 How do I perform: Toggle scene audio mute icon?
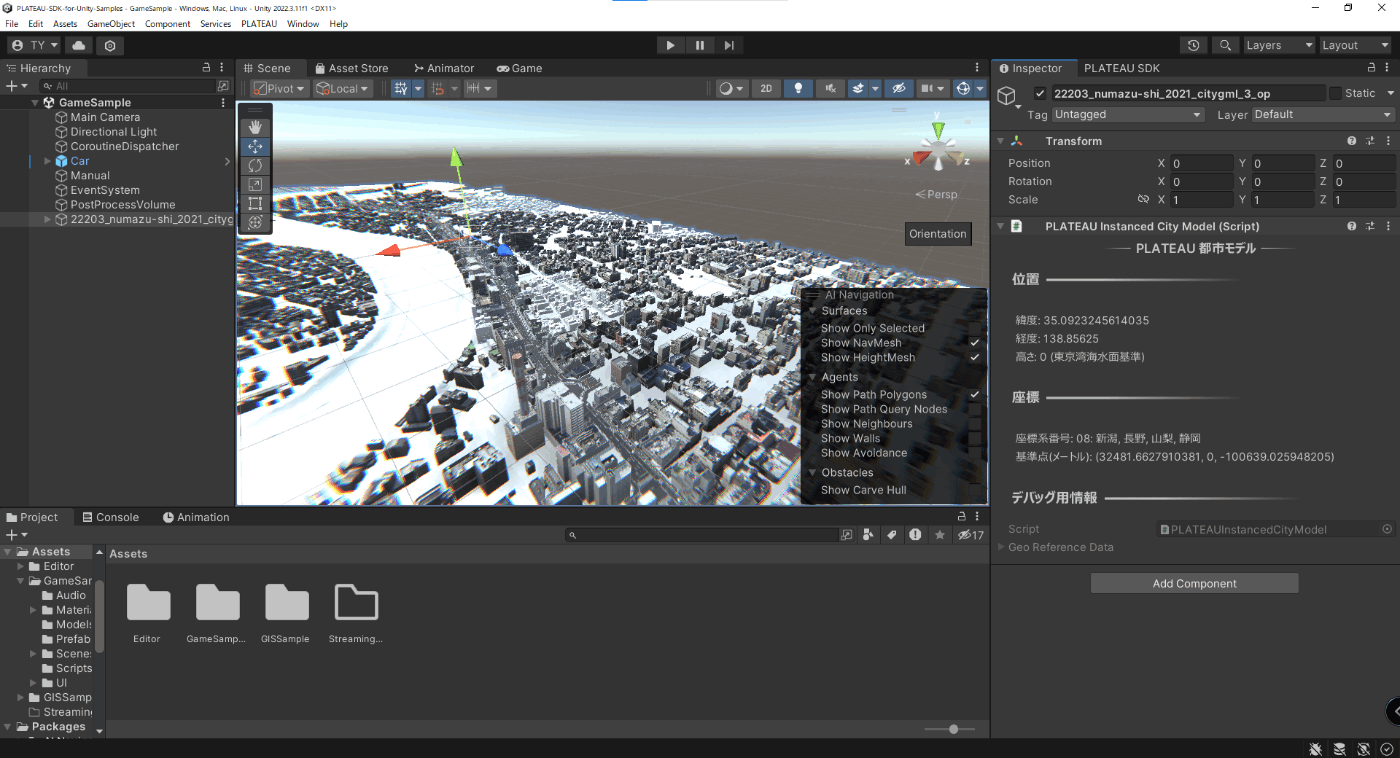tap(829, 88)
